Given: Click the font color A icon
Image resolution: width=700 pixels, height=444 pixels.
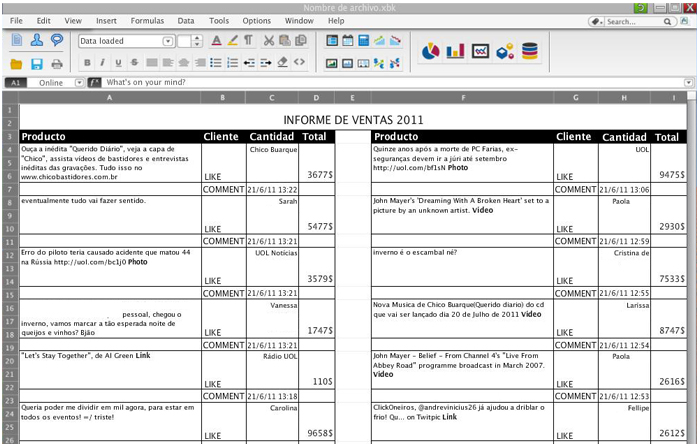Looking at the screenshot, I should pos(217,41).
